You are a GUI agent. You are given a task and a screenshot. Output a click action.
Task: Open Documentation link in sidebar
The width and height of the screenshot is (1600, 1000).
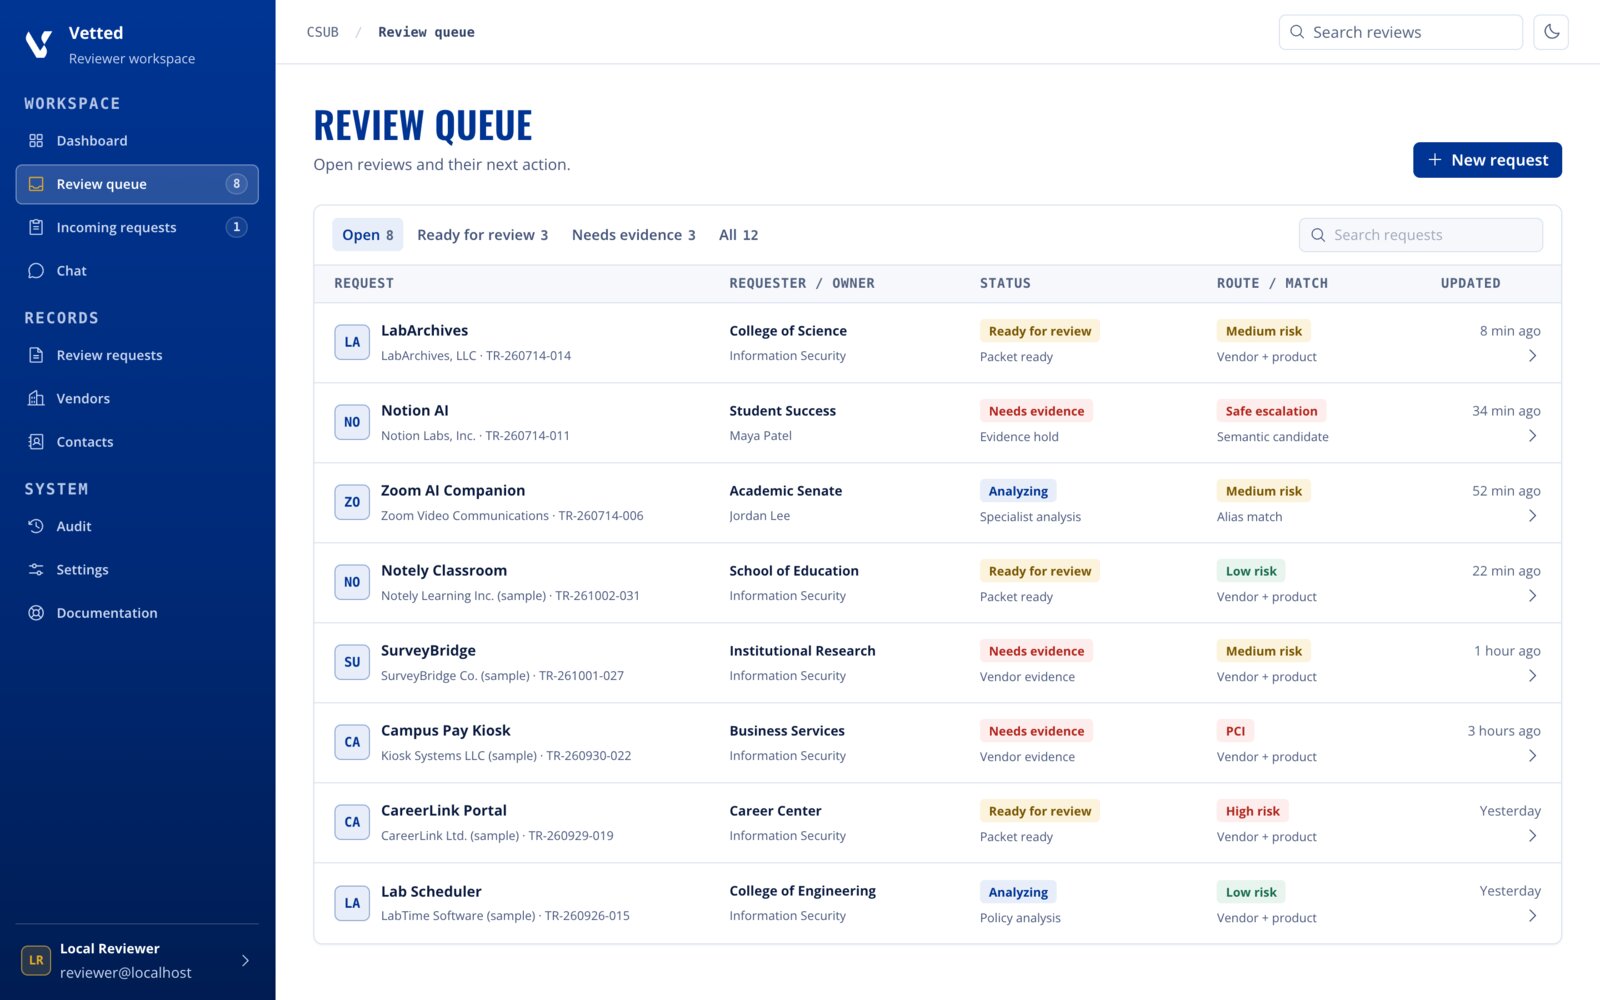pos(137,613)
